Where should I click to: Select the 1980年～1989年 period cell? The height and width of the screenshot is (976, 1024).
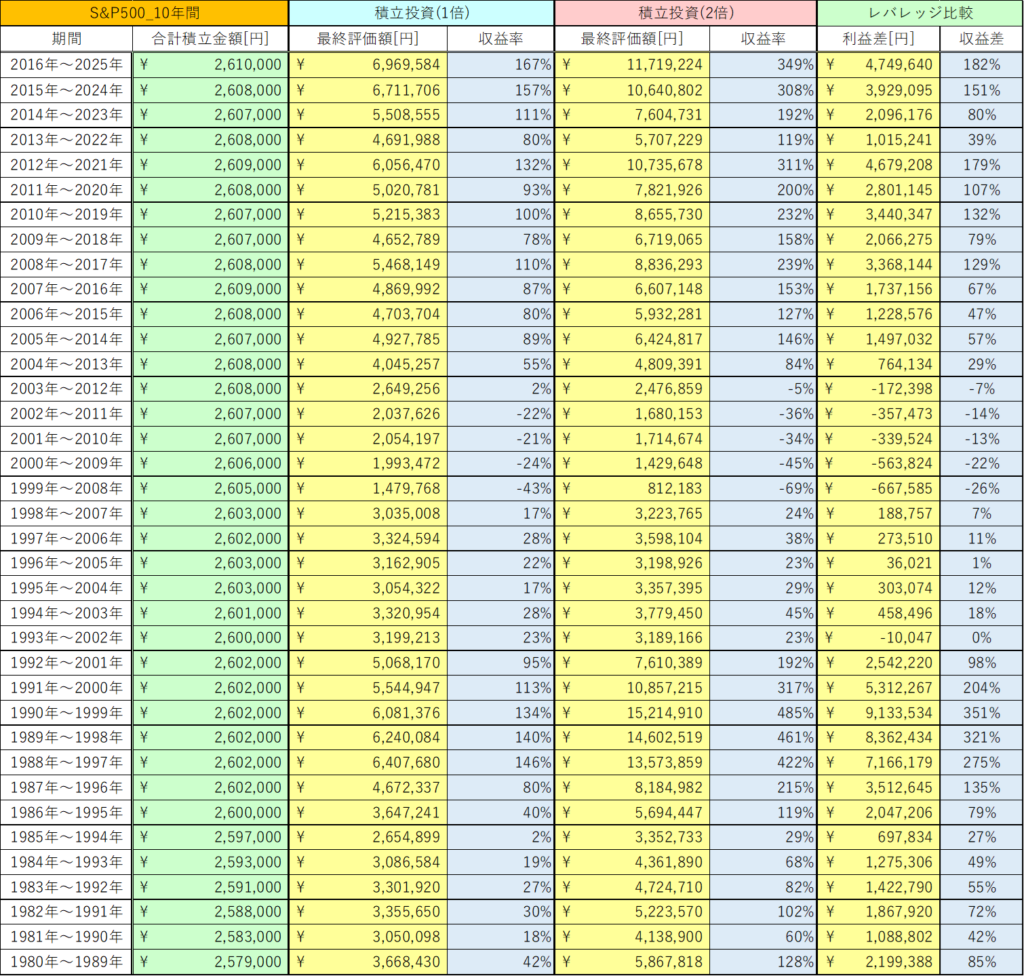[66, 963]
